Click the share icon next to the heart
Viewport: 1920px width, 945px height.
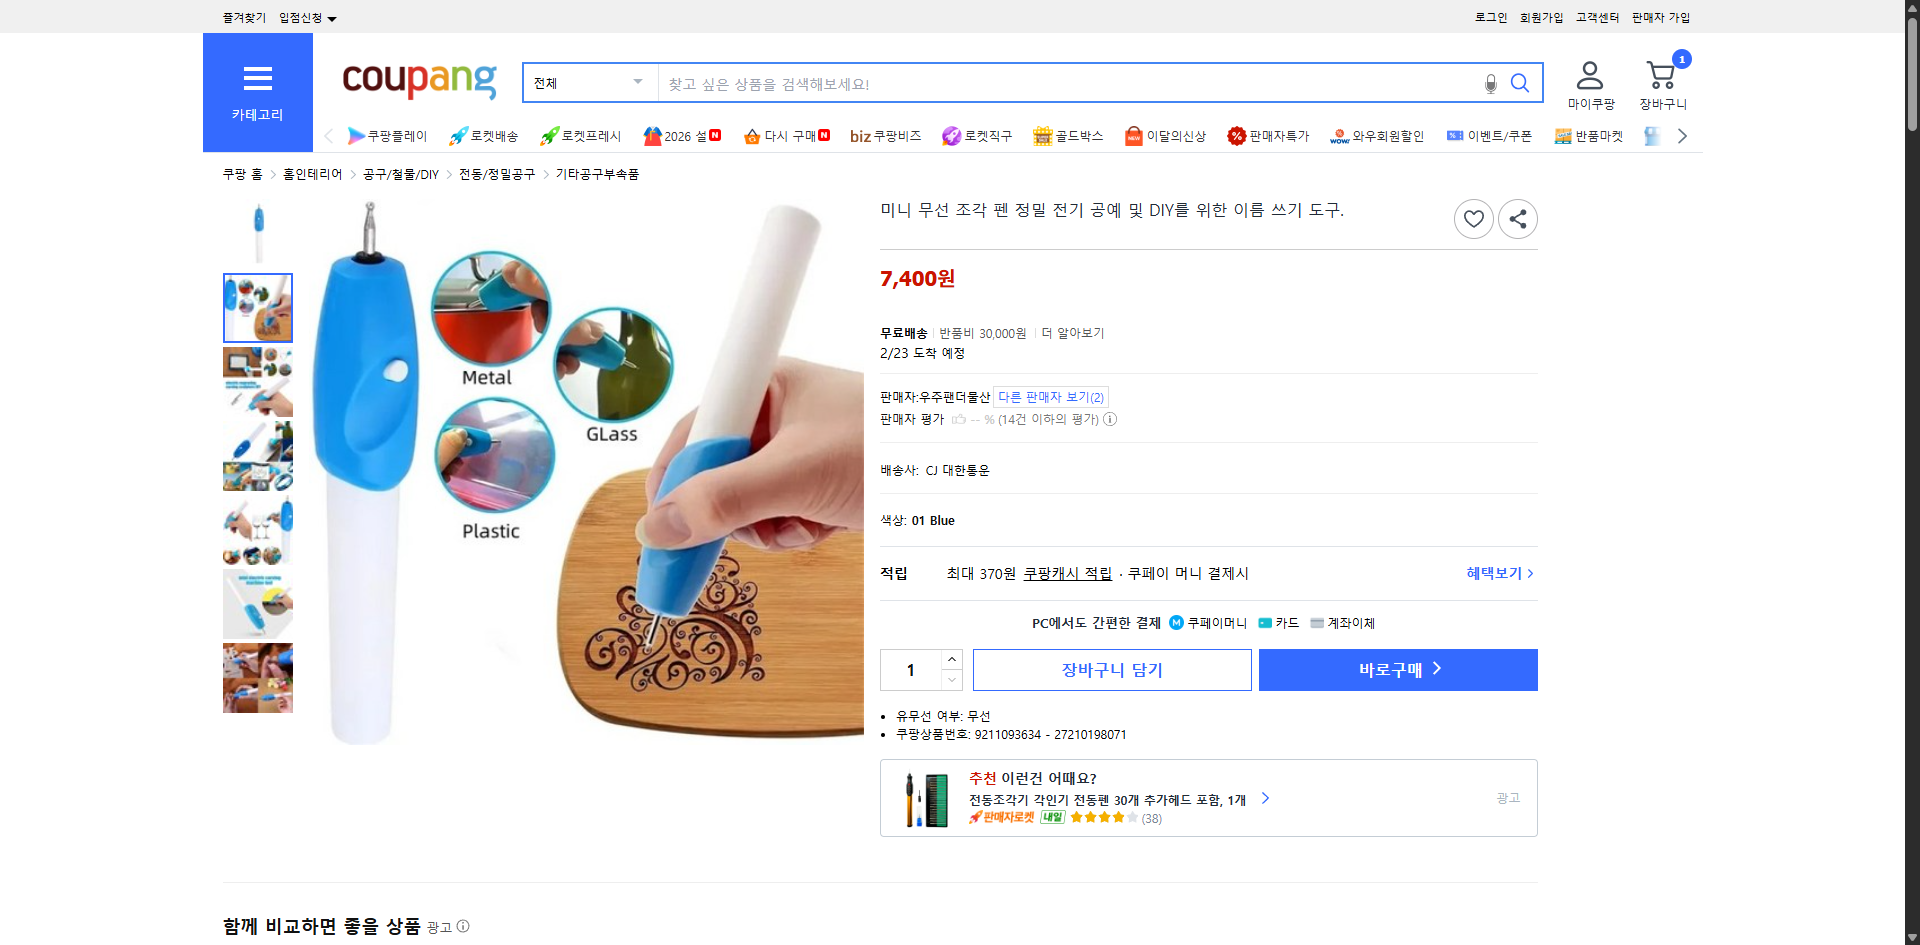[x=1517, y=218]
